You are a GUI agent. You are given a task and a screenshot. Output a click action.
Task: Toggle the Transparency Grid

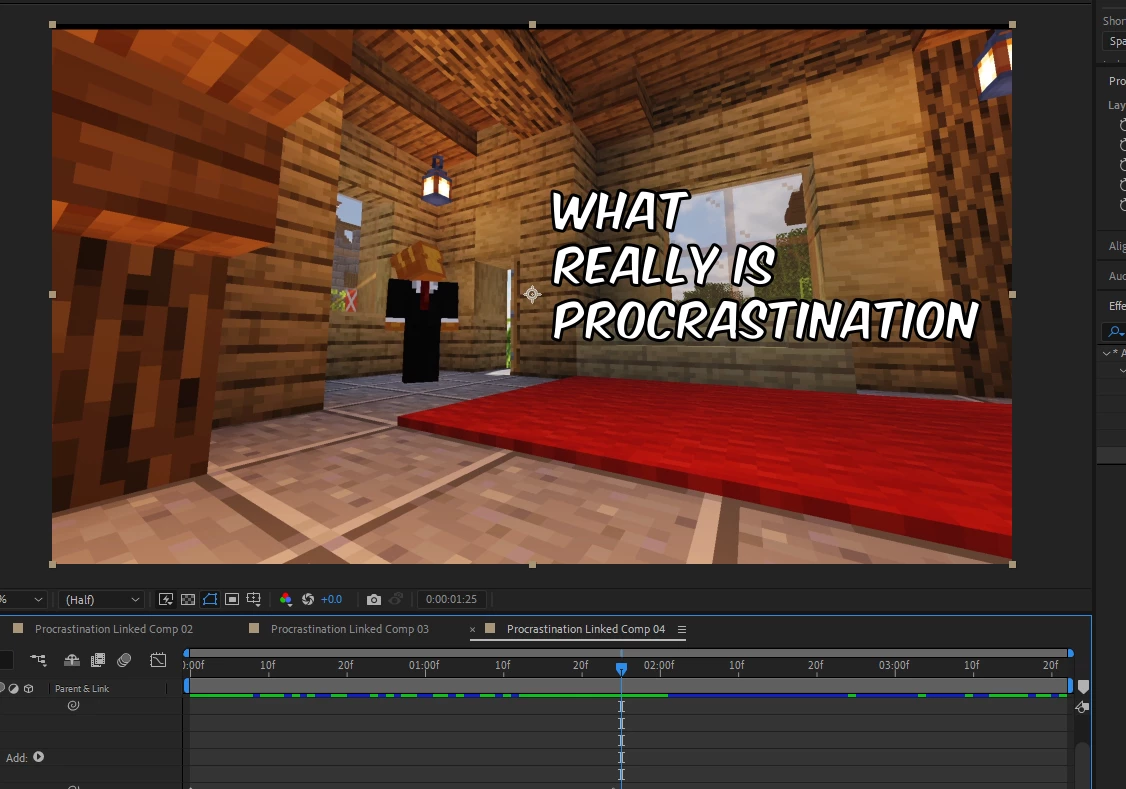(x=188, y=599)
